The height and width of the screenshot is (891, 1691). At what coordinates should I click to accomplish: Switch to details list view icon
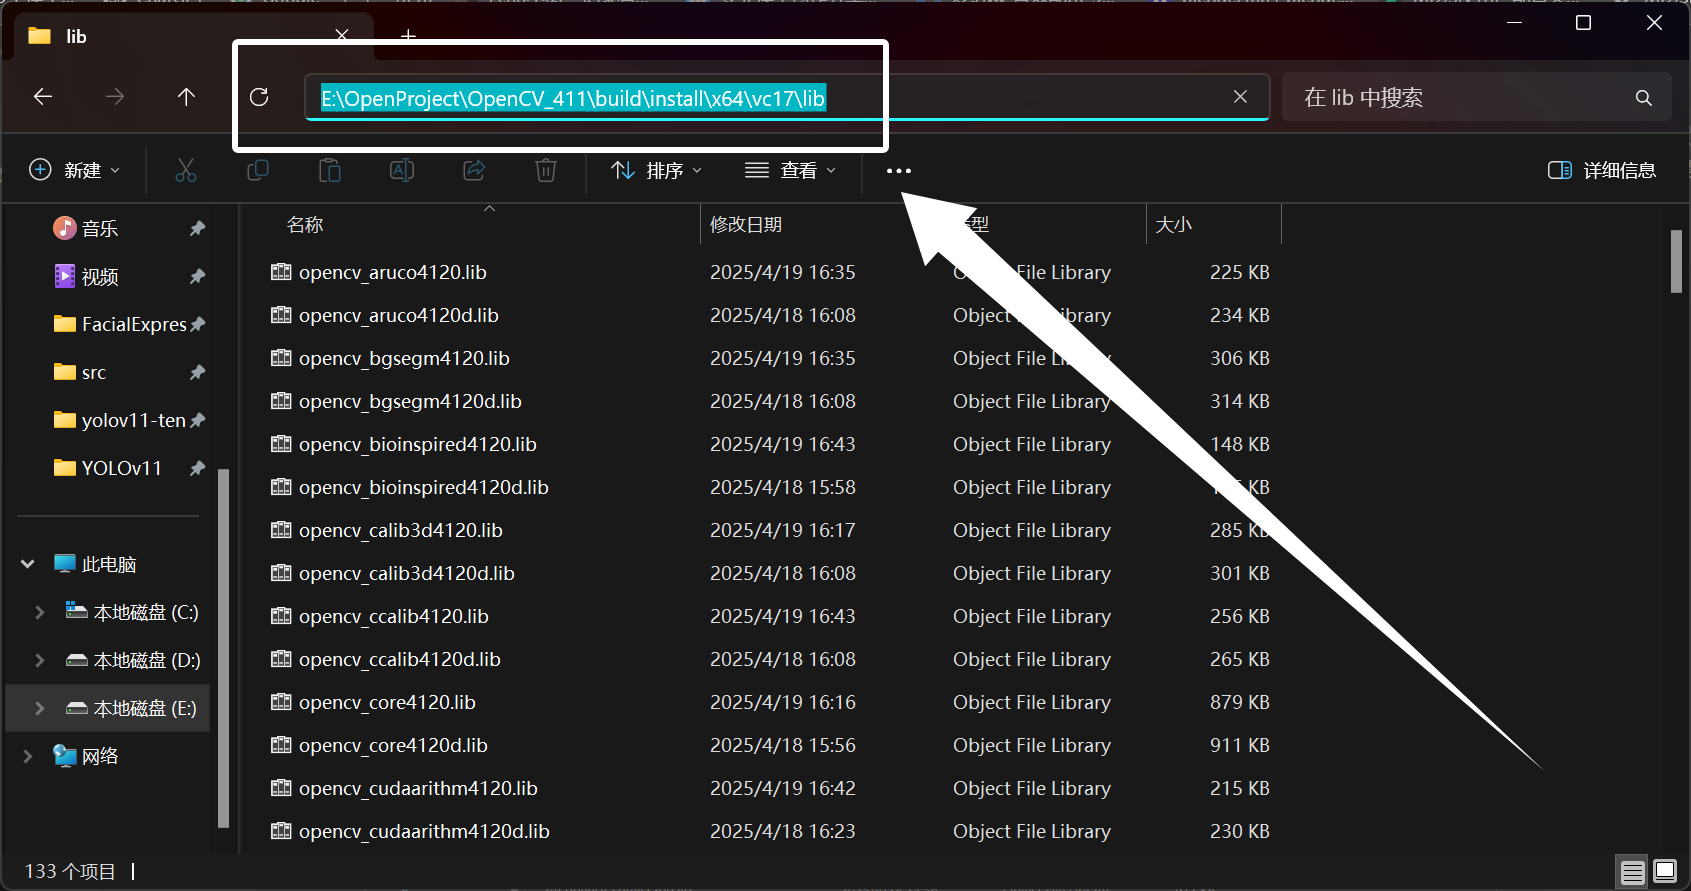point(1632,872)
